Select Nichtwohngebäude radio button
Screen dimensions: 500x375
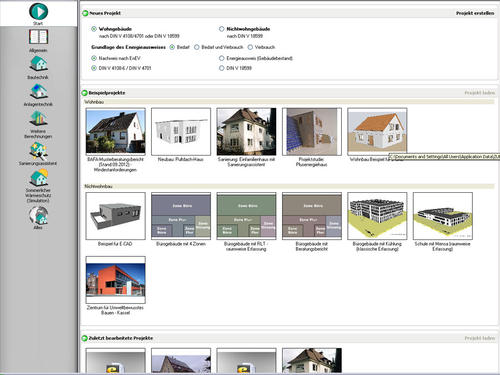pos(222,29)
